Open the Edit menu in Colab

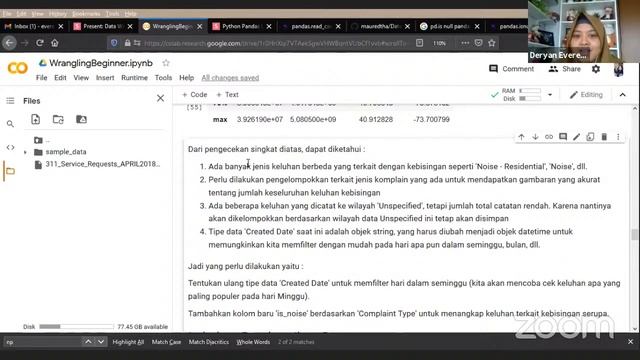coord(60,78)
